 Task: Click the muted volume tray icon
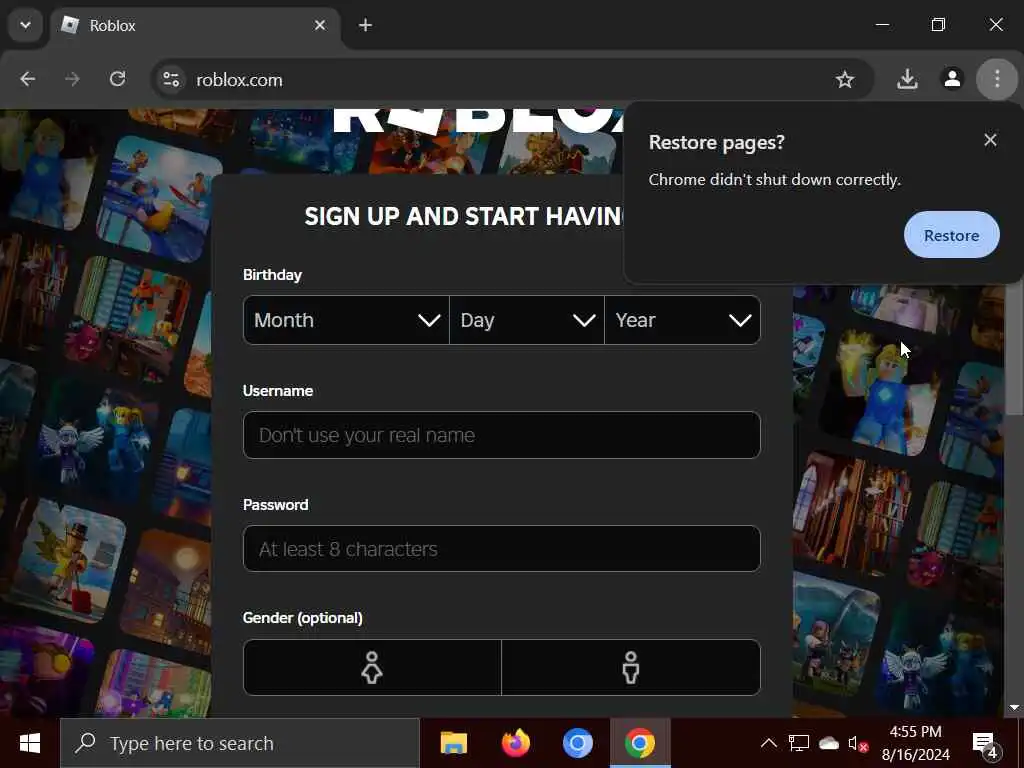point(857,743)
